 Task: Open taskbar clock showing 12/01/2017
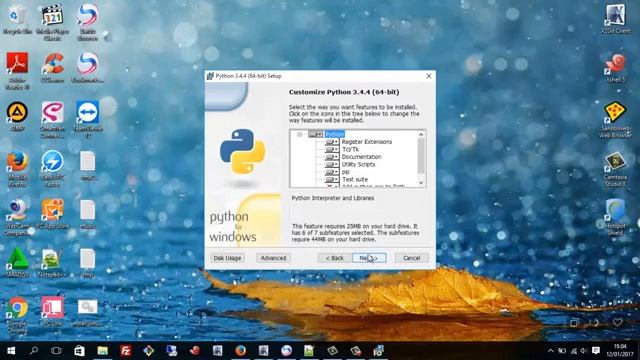click(620, 351)
